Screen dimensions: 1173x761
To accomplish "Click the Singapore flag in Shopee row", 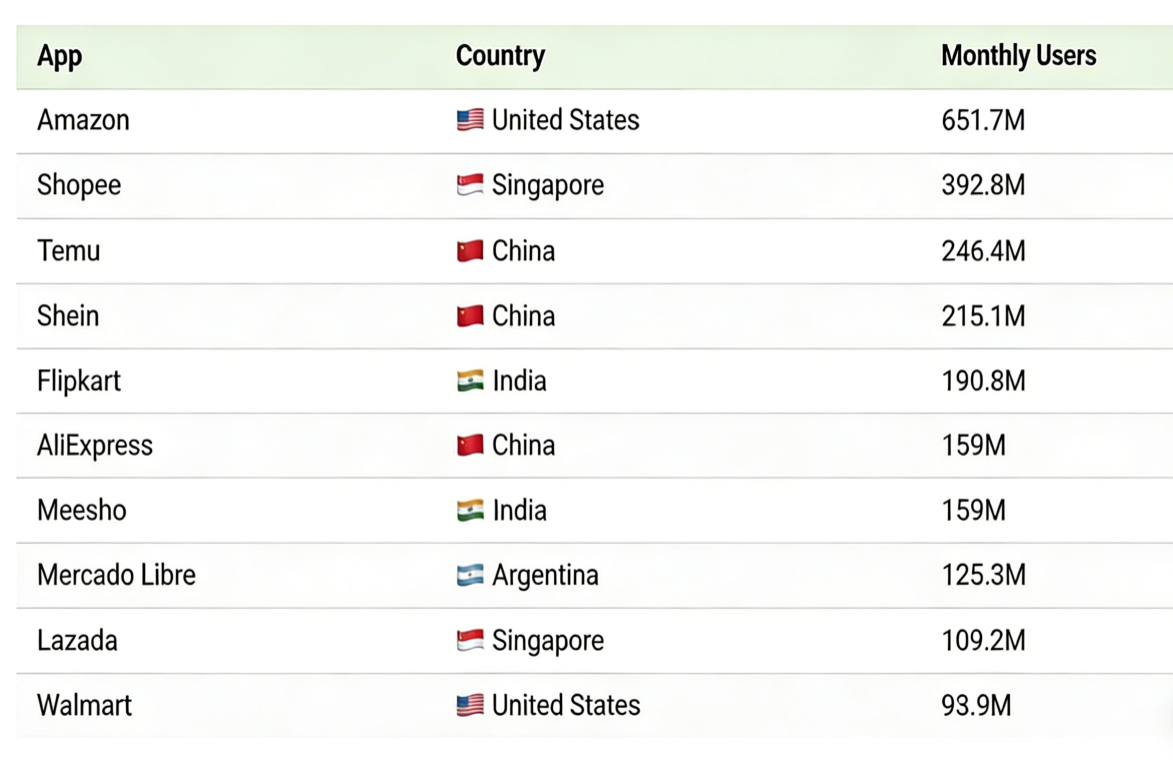I will pyautogui.click(x=470, y=185).
